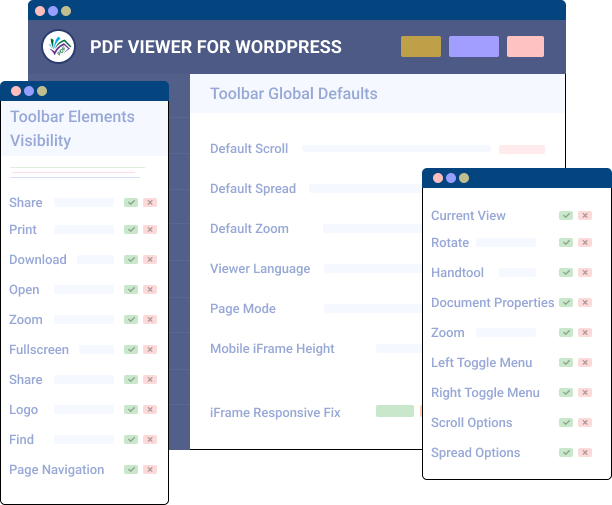Click the Toolbar Global Defaults heading
612x505 pixels.
(294, 94)
